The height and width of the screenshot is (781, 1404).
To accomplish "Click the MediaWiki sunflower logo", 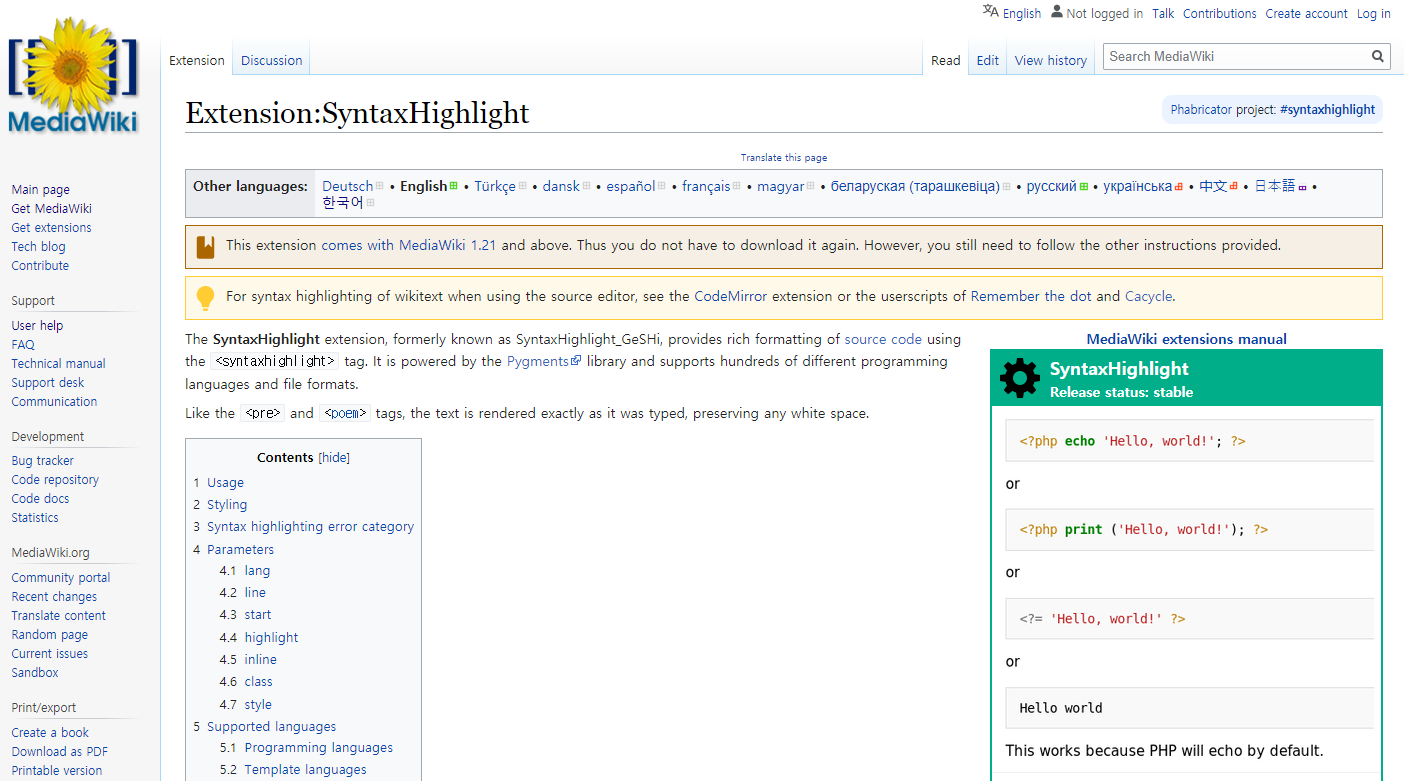I will pyautogui.click(x=72, y=75).
